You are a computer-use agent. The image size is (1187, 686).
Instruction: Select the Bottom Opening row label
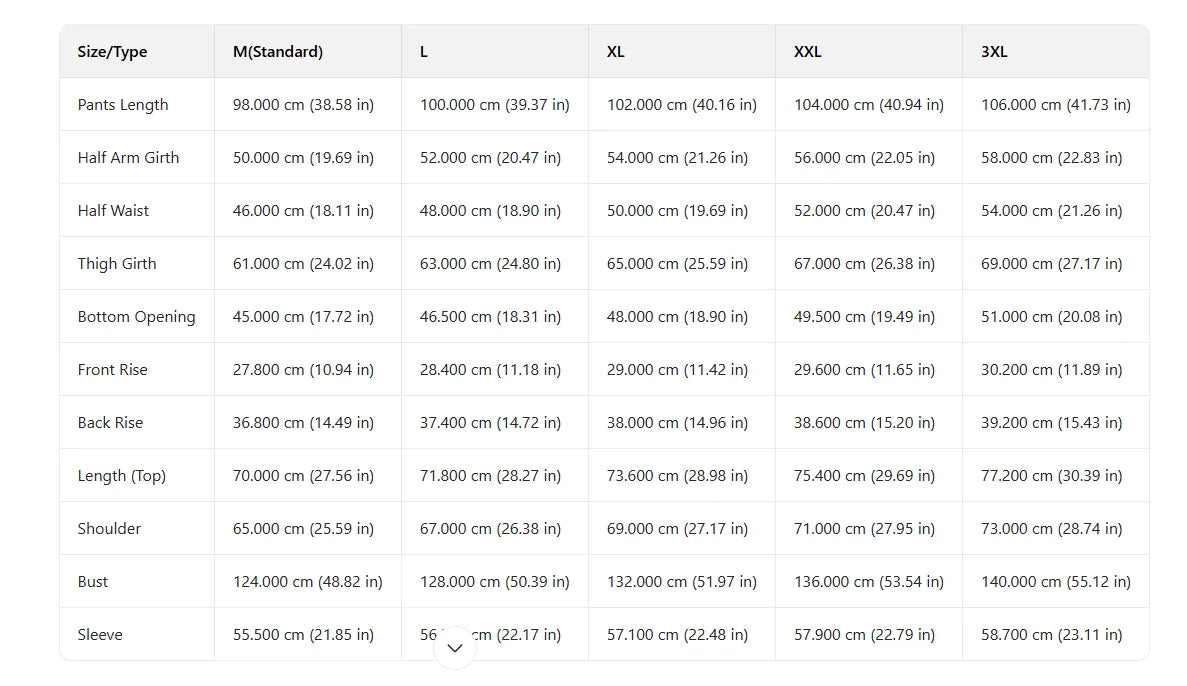(x=136, y=316)
